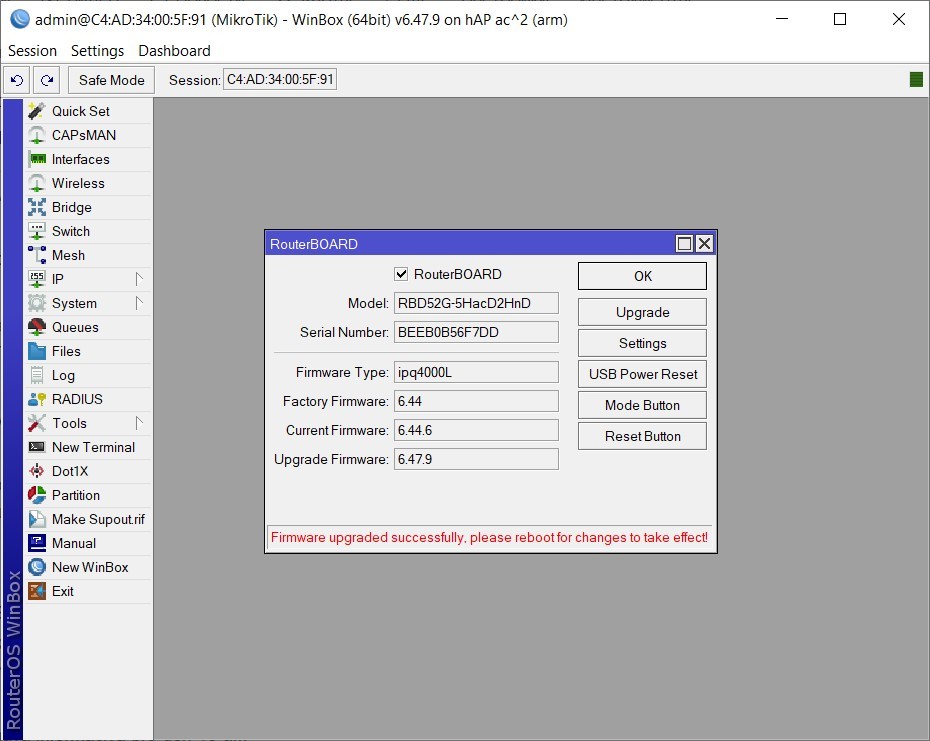Launch New Terminal from sidebar icon
The width and height of the screenshot is (930, 741).
point(37,447)
